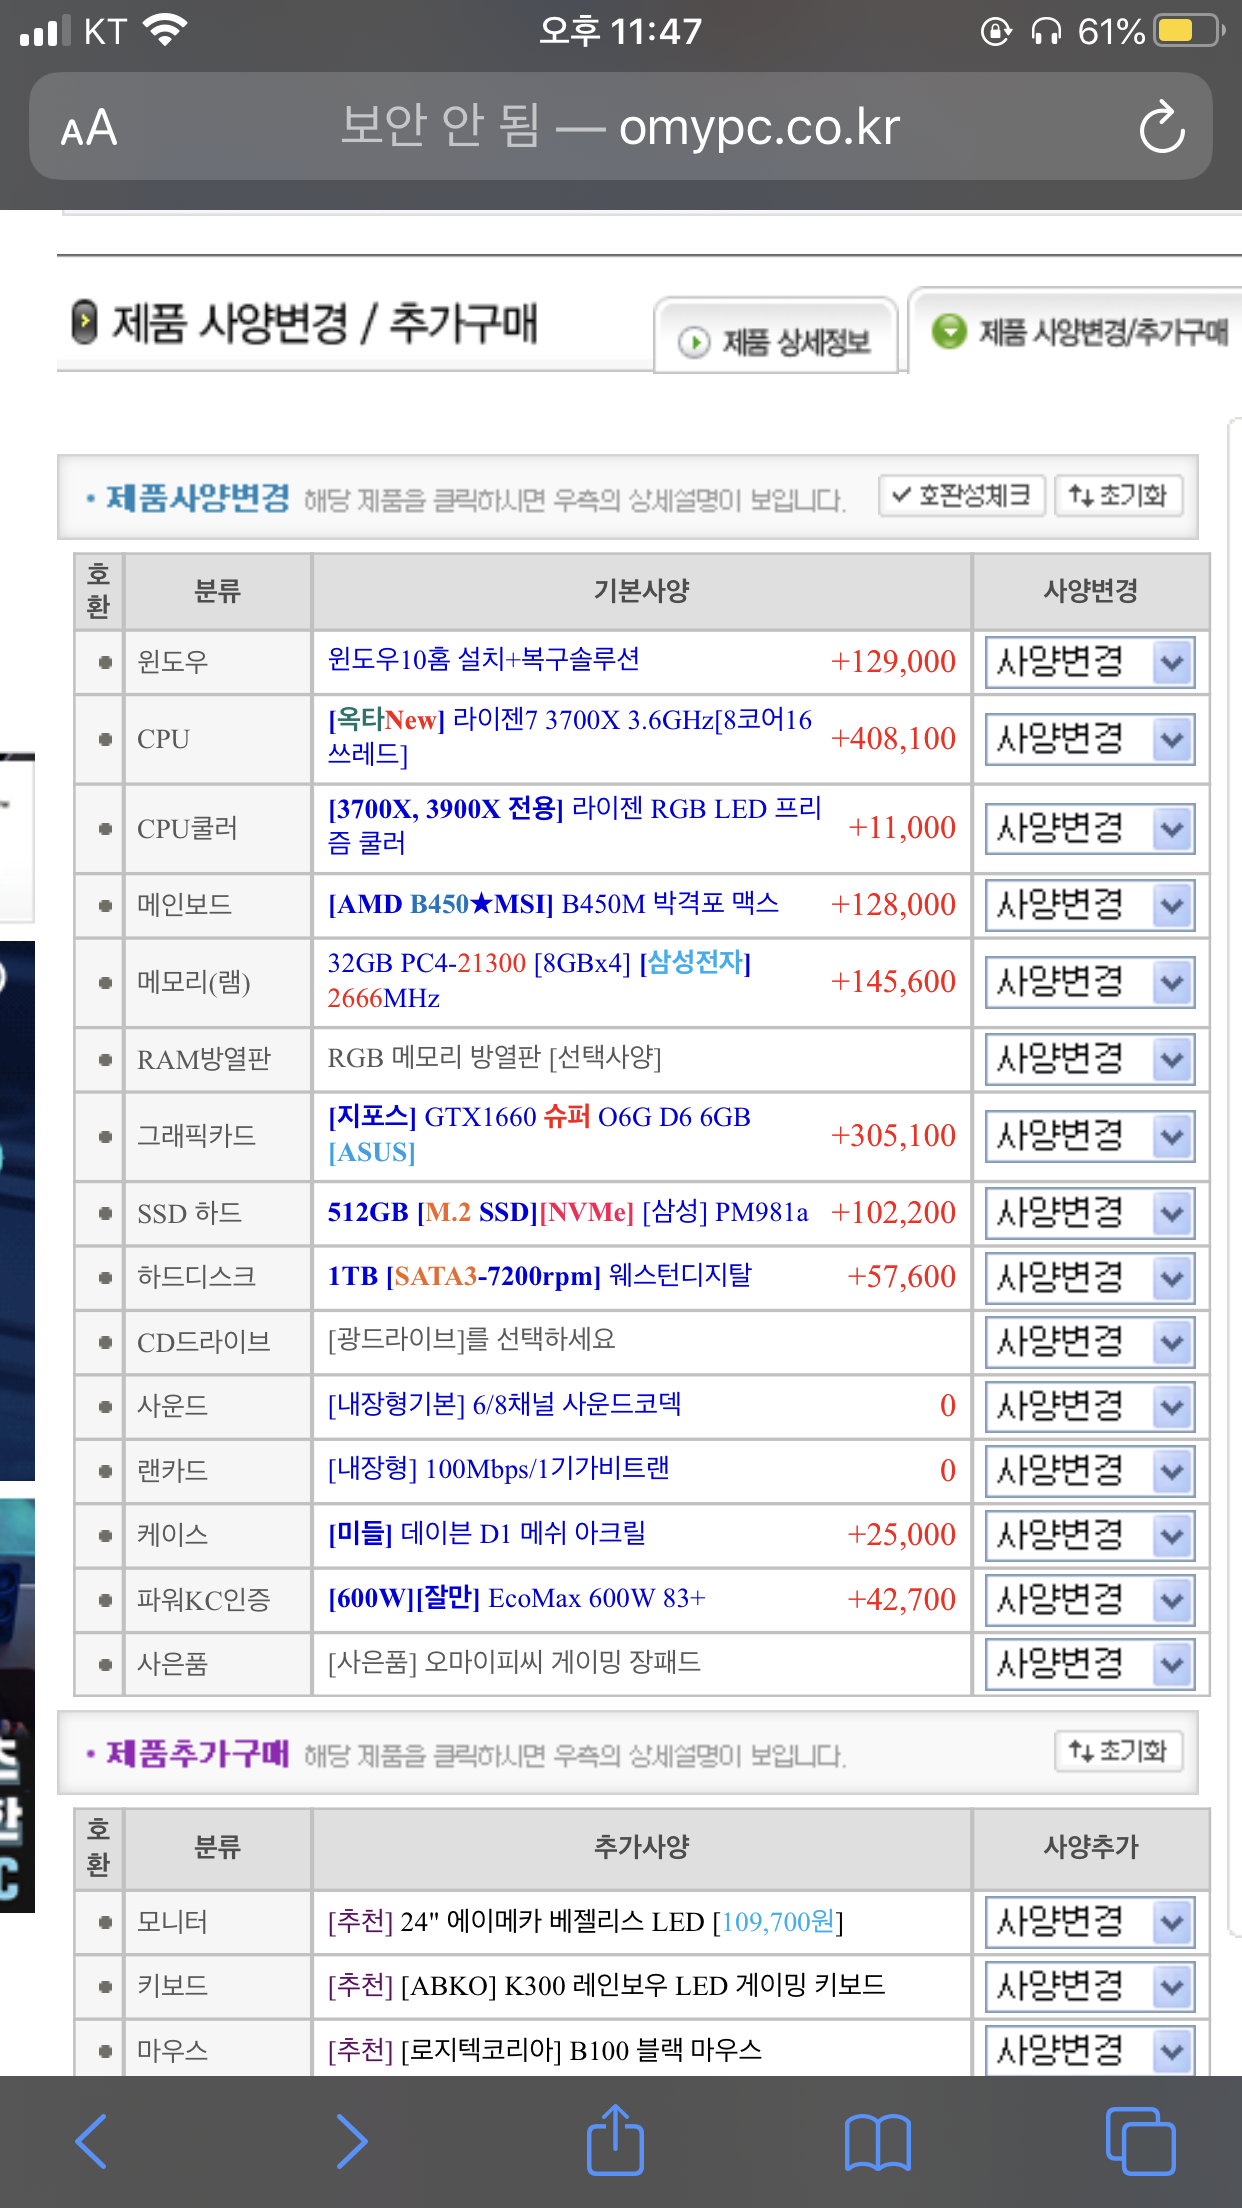Image resolution: width=1242 pixels, height=2208 pixels.
Task: Open 사양변경 dropdown for SSD 하드 row
Action: [x=1090, y=1213]
